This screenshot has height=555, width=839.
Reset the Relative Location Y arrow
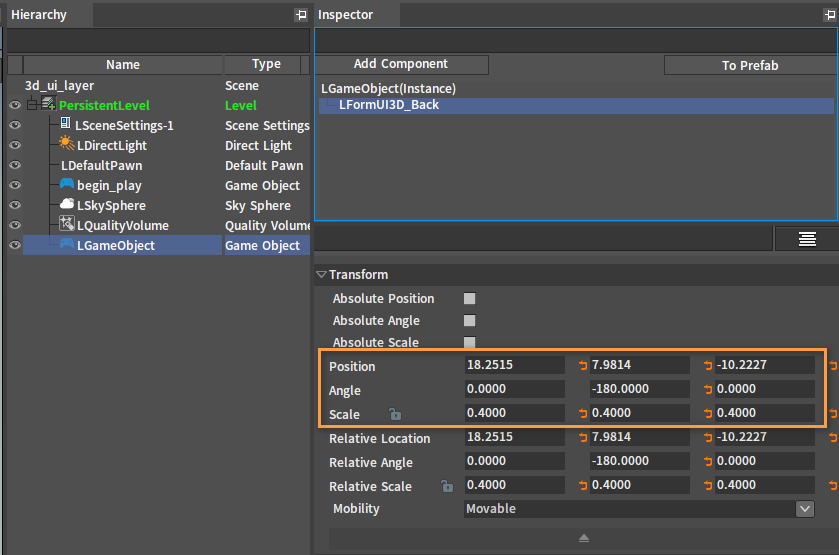coord(708,438)
